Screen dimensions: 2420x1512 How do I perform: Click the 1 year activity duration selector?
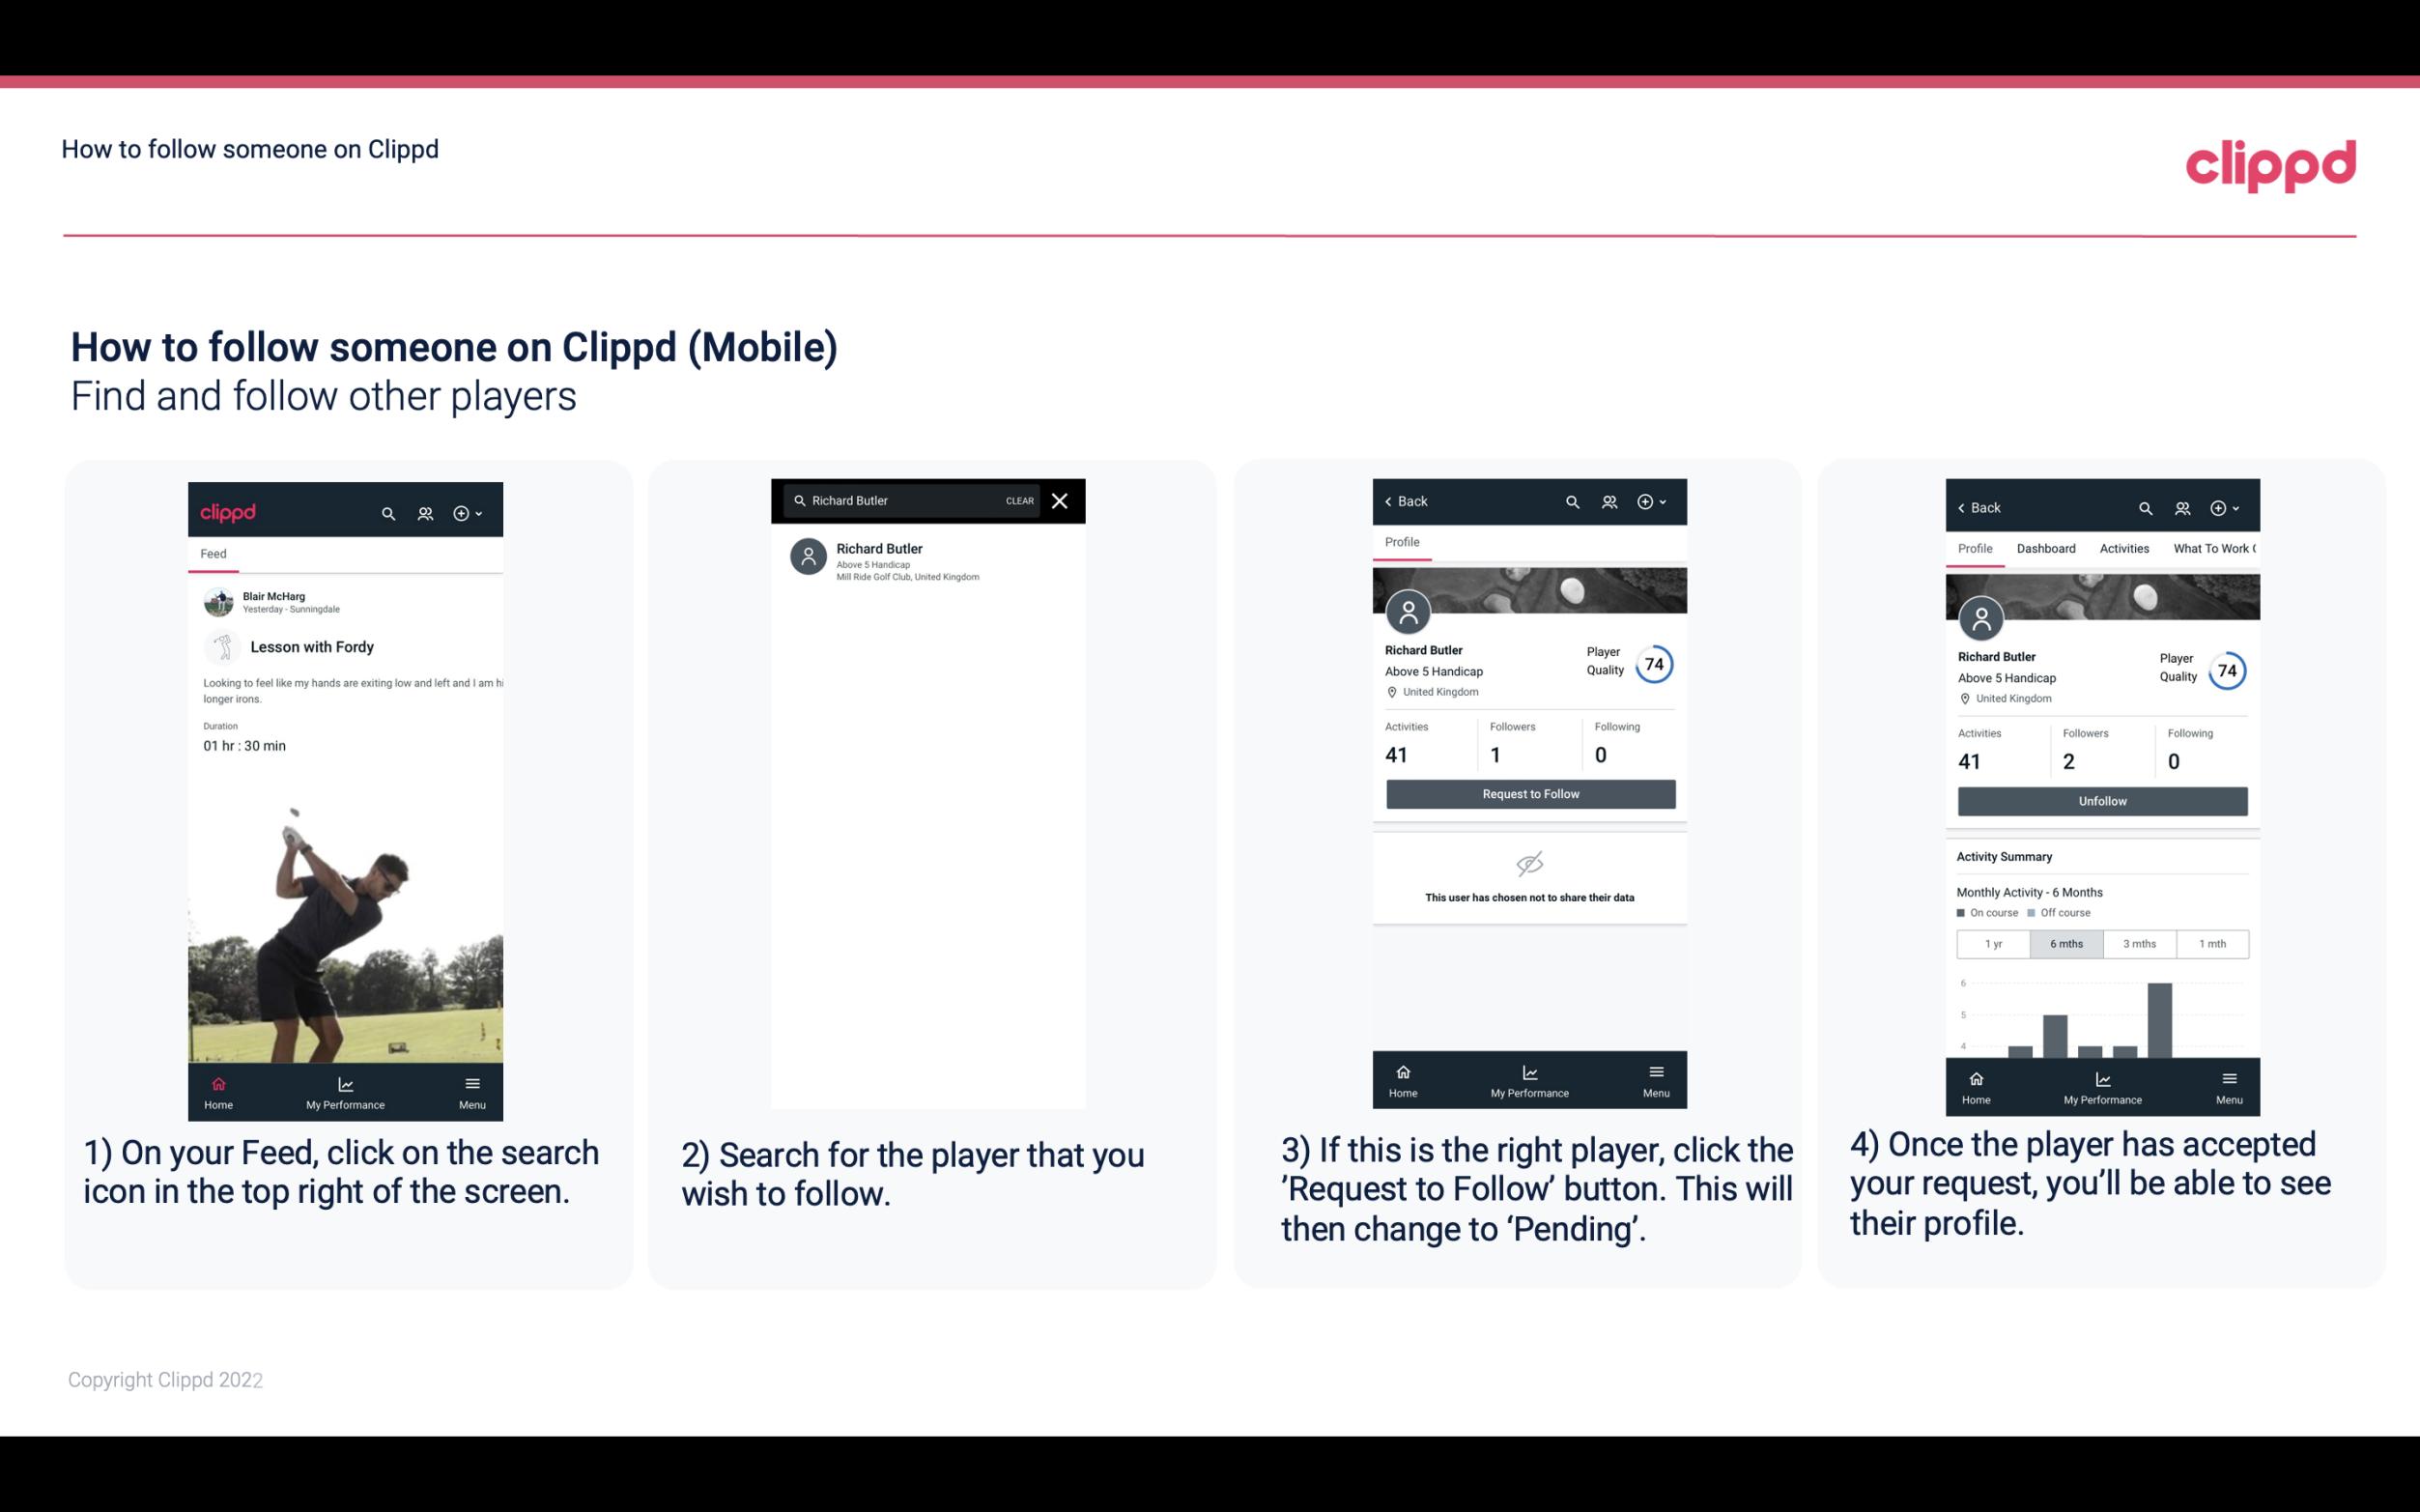pos(1992,942)
